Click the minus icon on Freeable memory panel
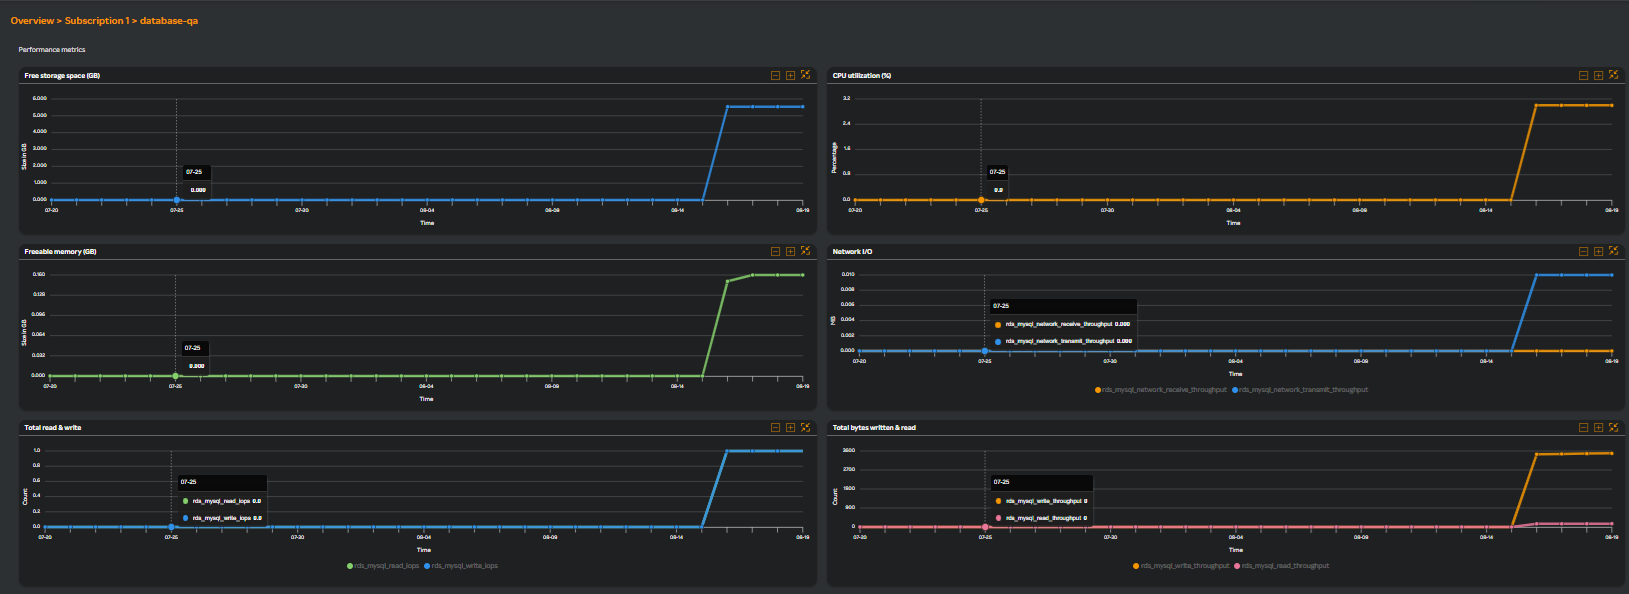The width and height of the screenshot is (1629, 594). coord(775,251)
